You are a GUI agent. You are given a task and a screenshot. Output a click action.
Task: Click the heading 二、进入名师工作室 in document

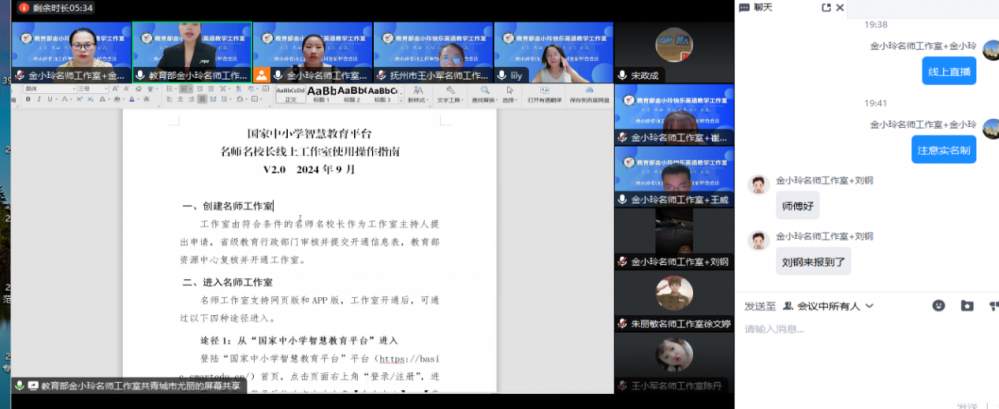[x=227, y=282]
